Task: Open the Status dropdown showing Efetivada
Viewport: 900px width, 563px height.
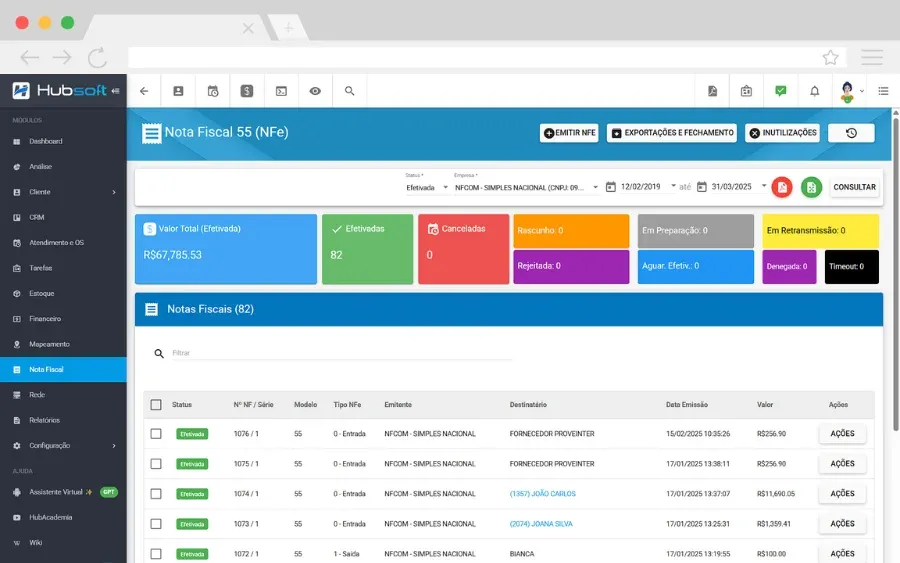Action: coord(426,187)
